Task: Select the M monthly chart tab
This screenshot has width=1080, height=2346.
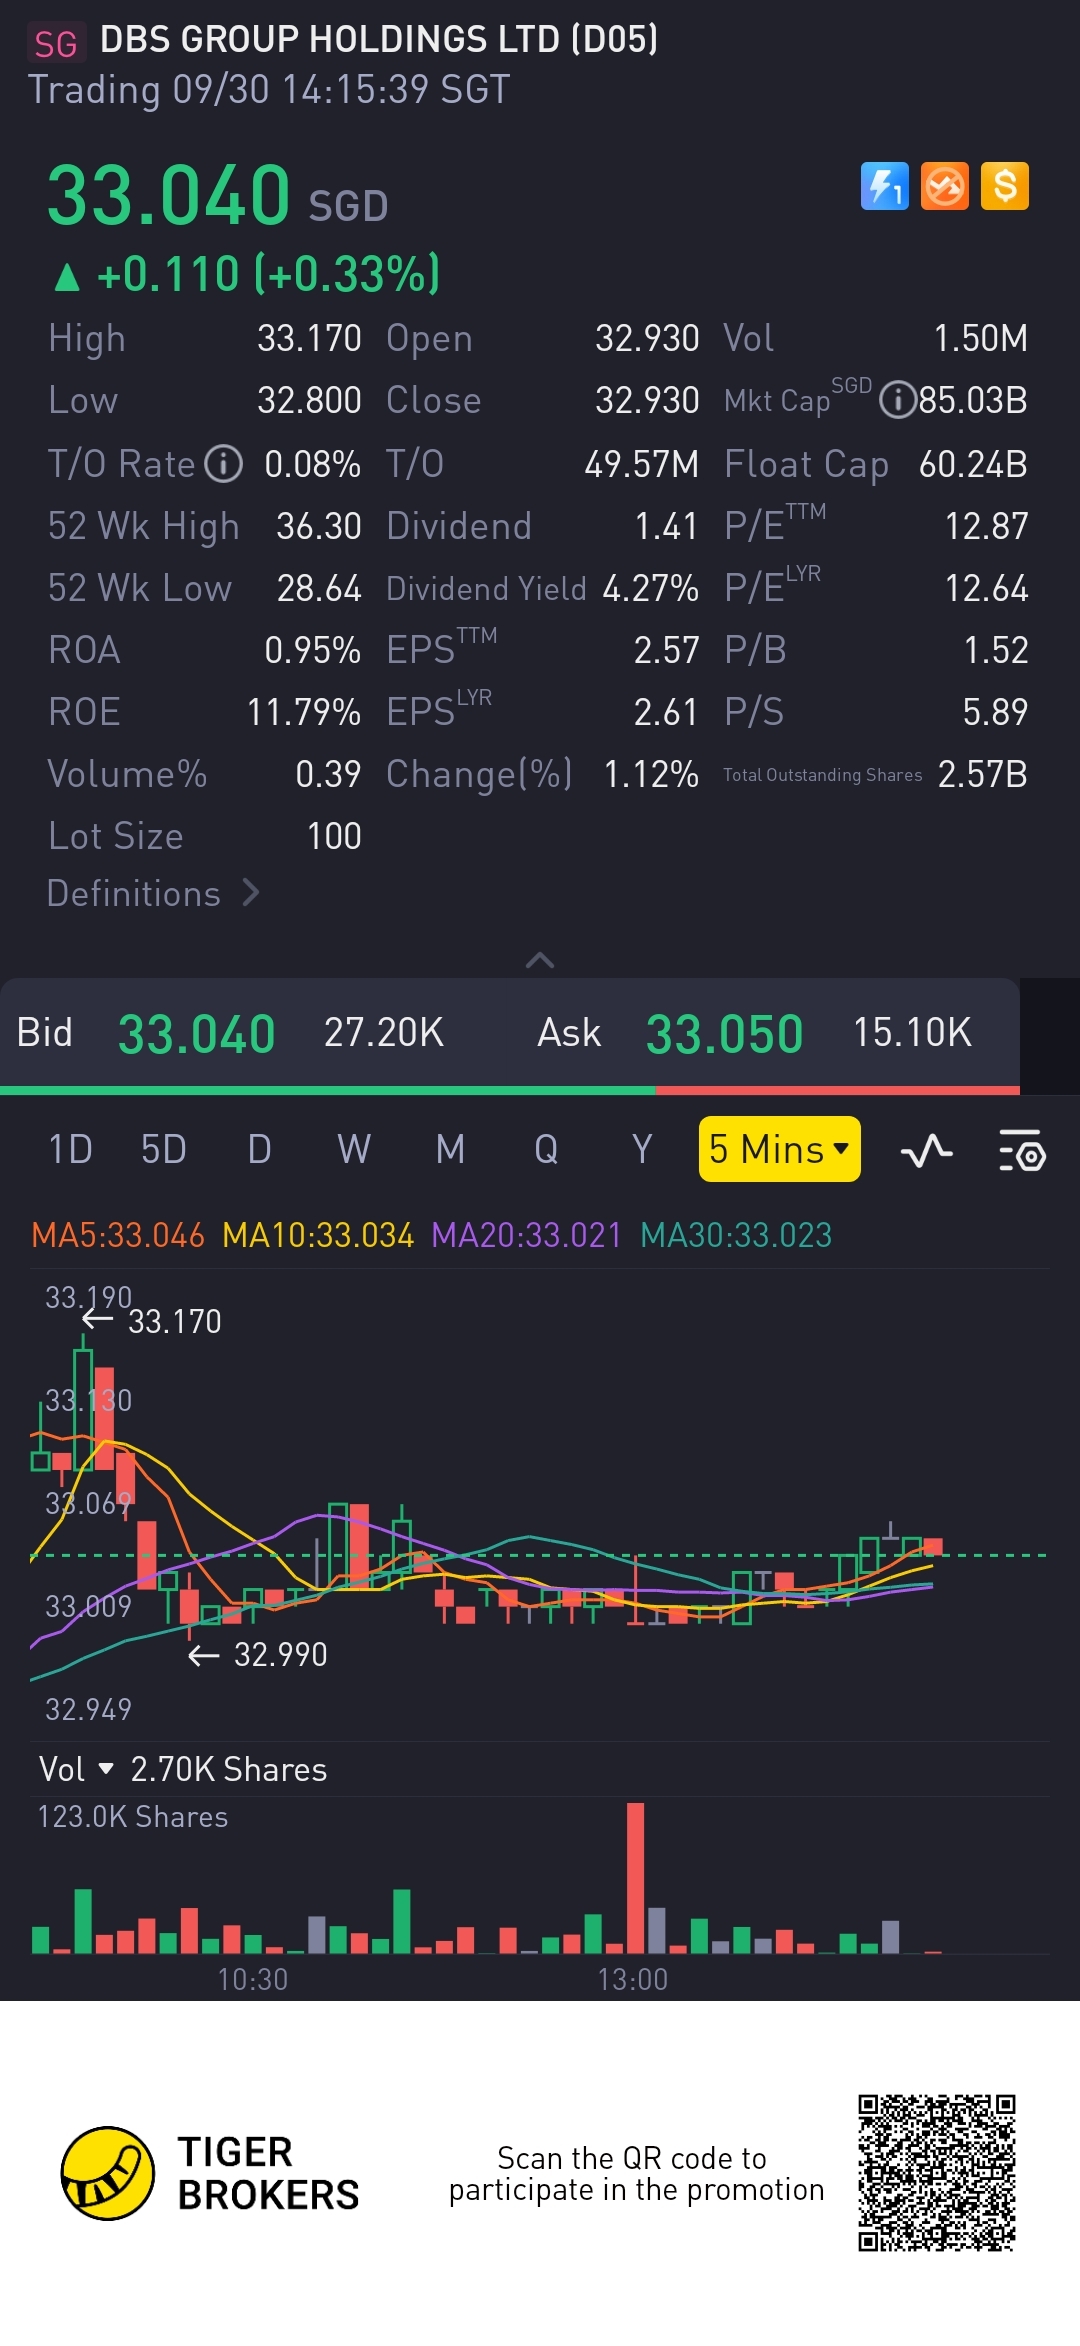Action: click(x=450, y=1150)
